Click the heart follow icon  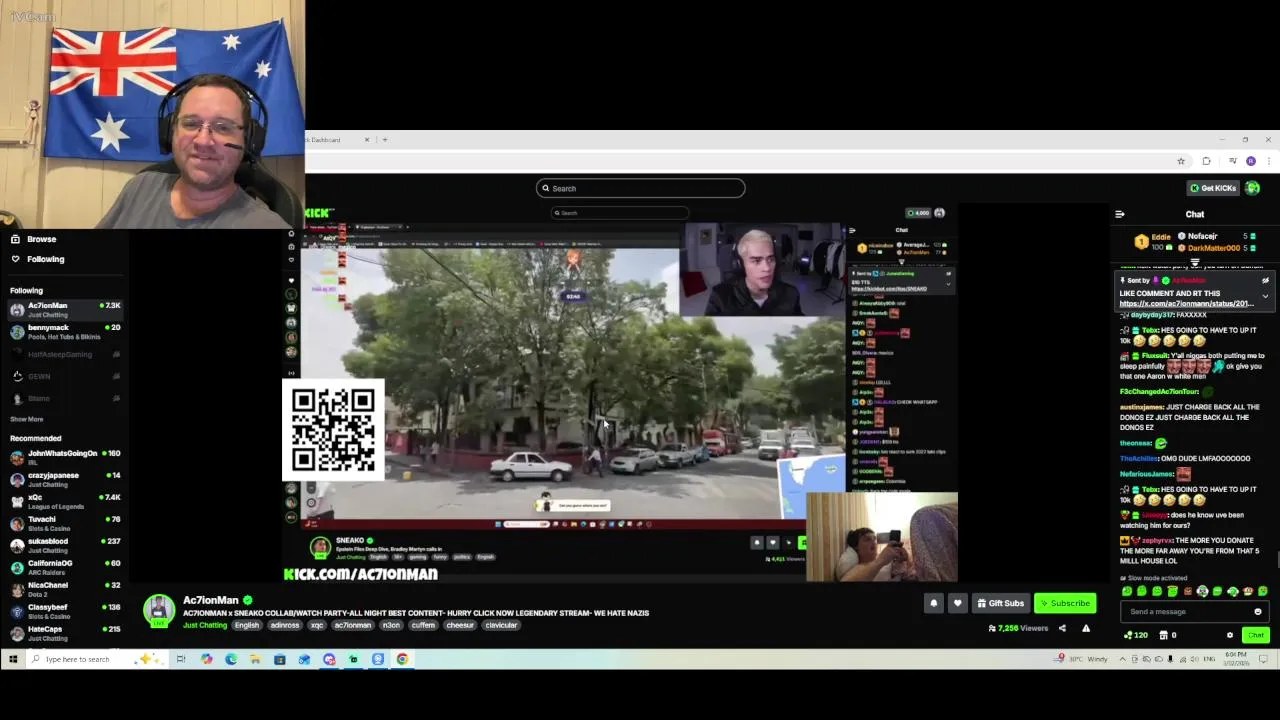pyautogui.click(x=957, y=603)
